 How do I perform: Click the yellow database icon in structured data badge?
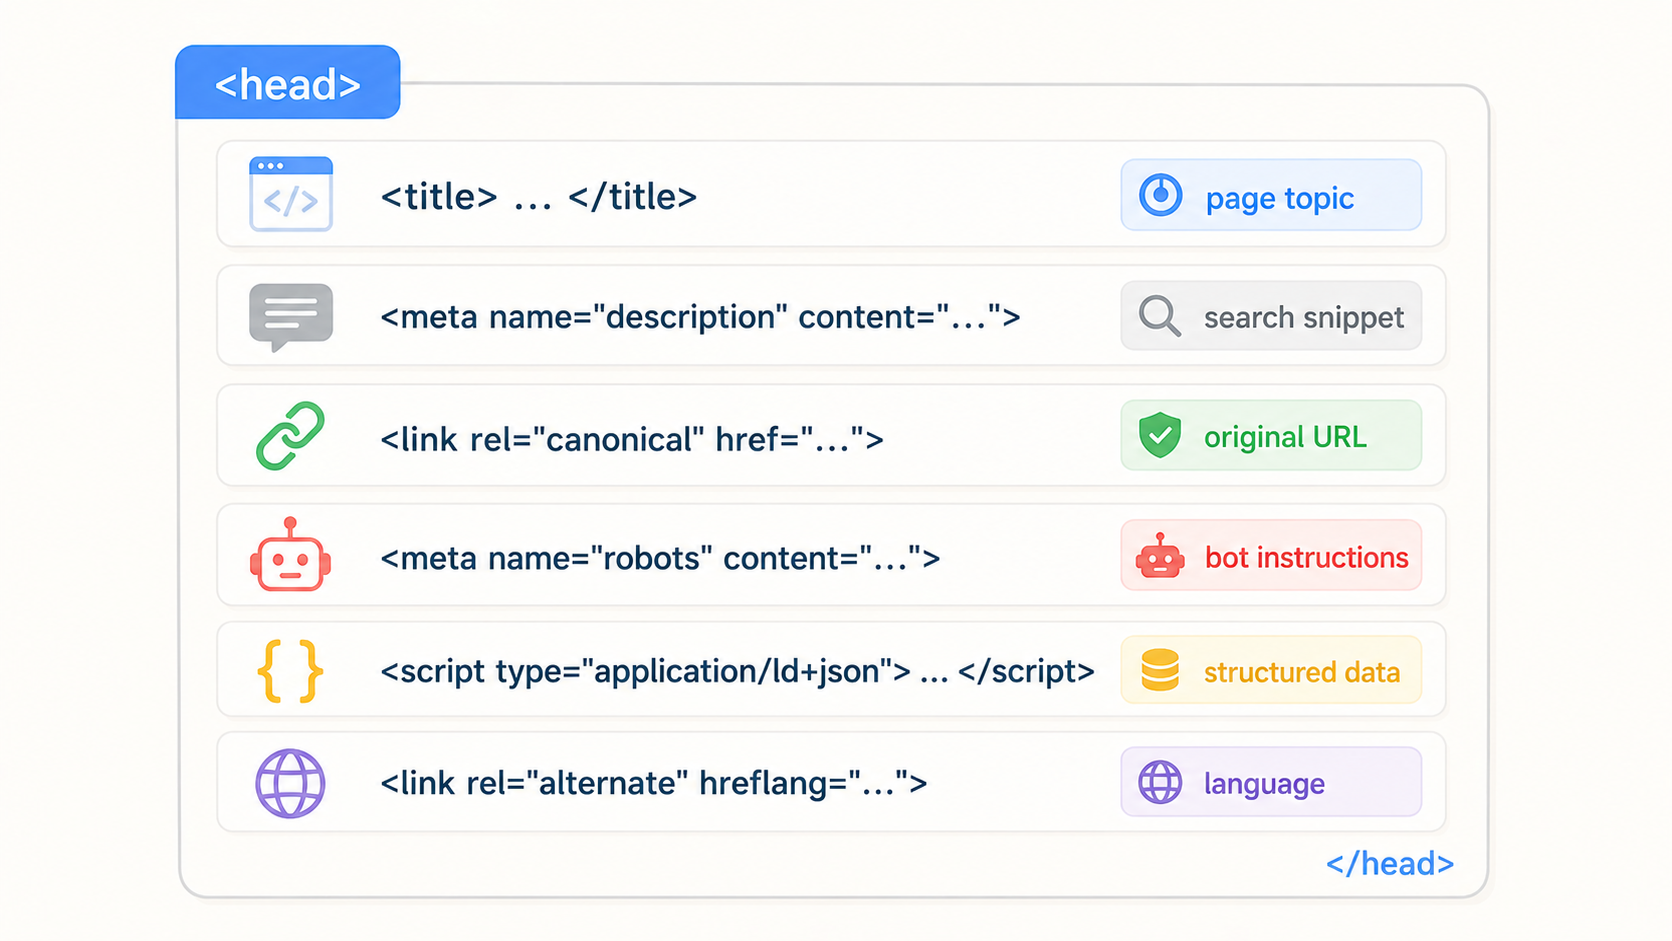tap(1160, 671)
